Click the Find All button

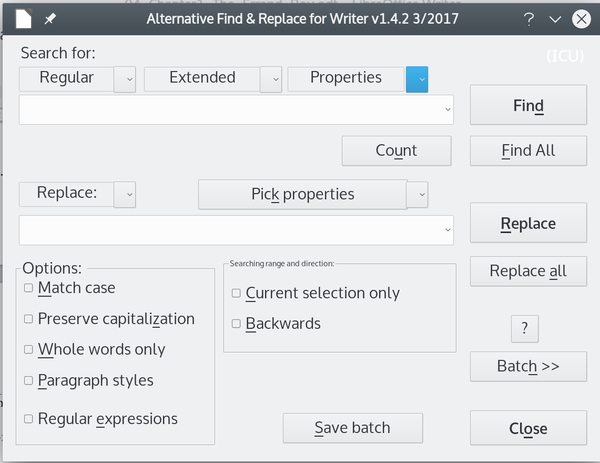point(528,151)
